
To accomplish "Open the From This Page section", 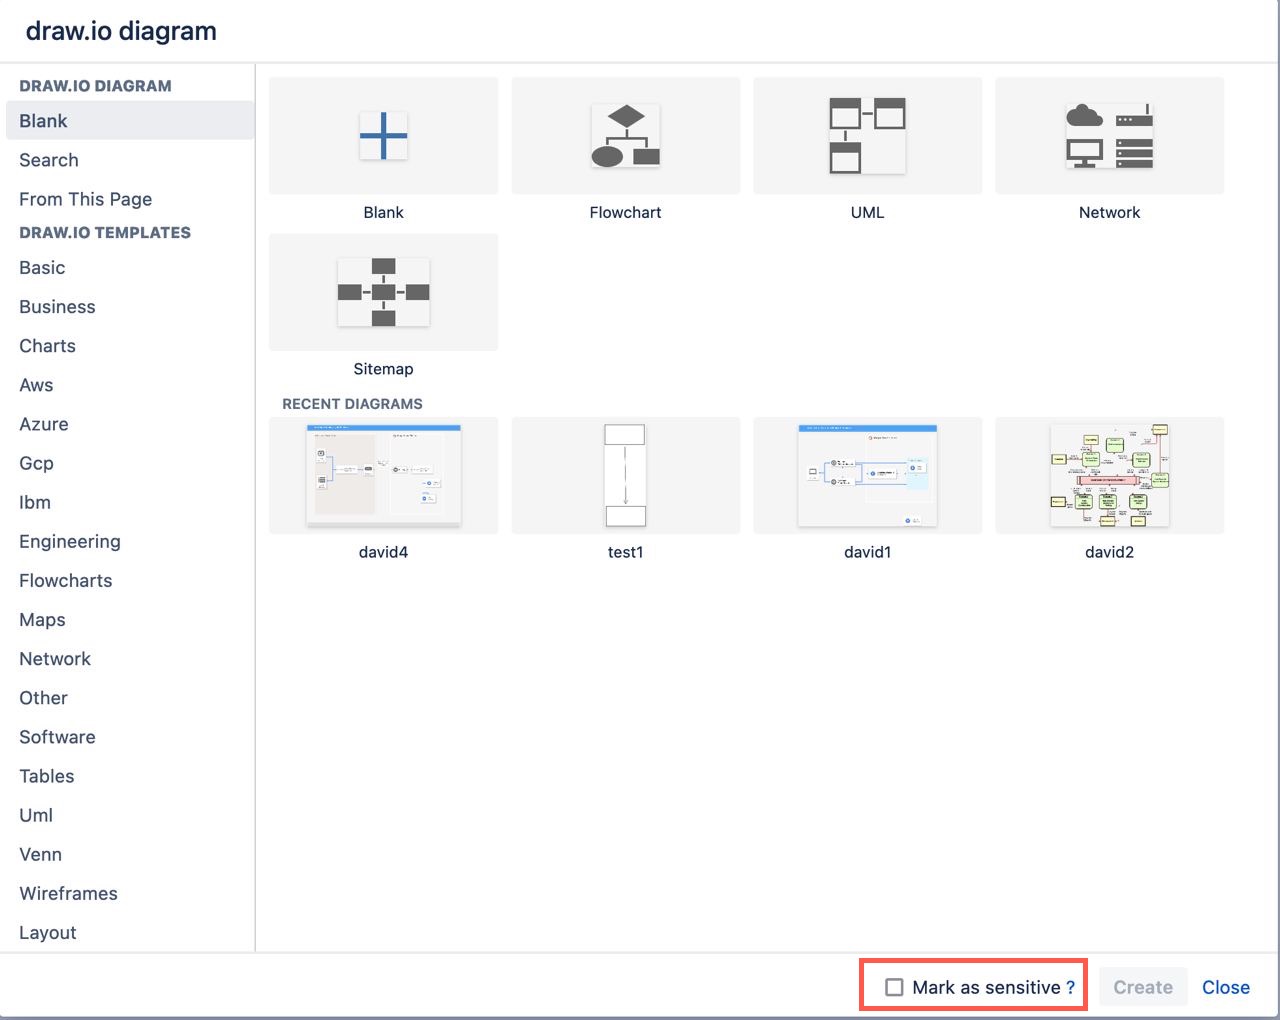I will [85, 199].
